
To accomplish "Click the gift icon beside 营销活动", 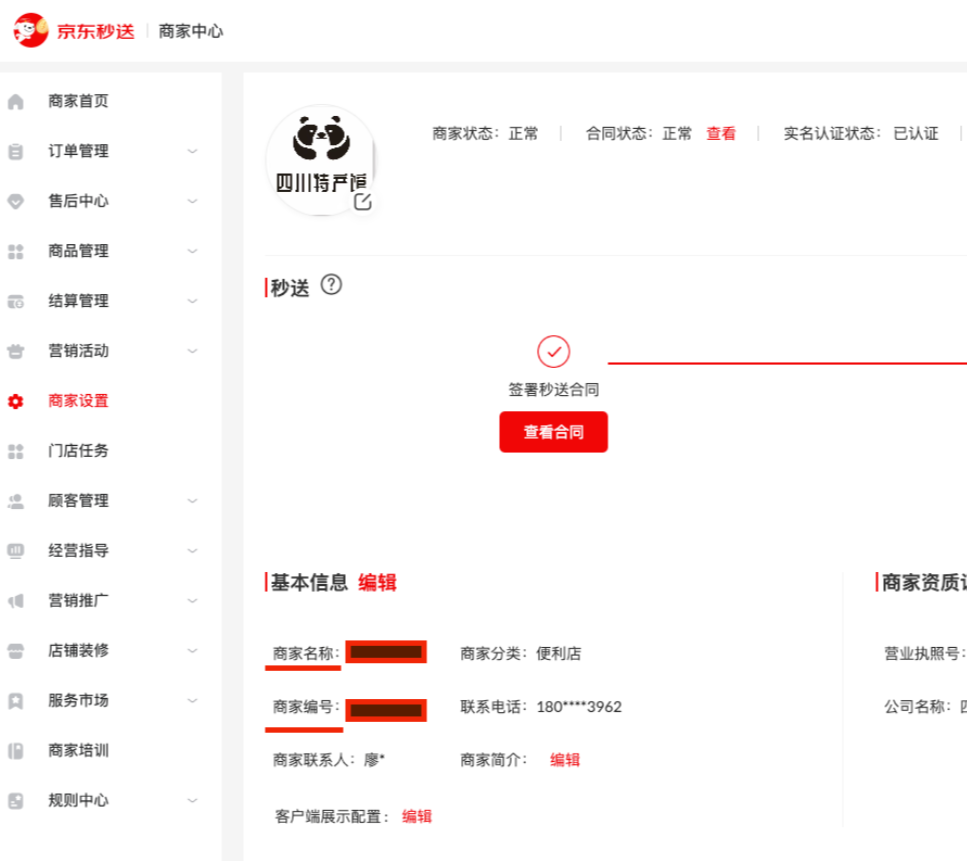I will [x=15, y=351].
